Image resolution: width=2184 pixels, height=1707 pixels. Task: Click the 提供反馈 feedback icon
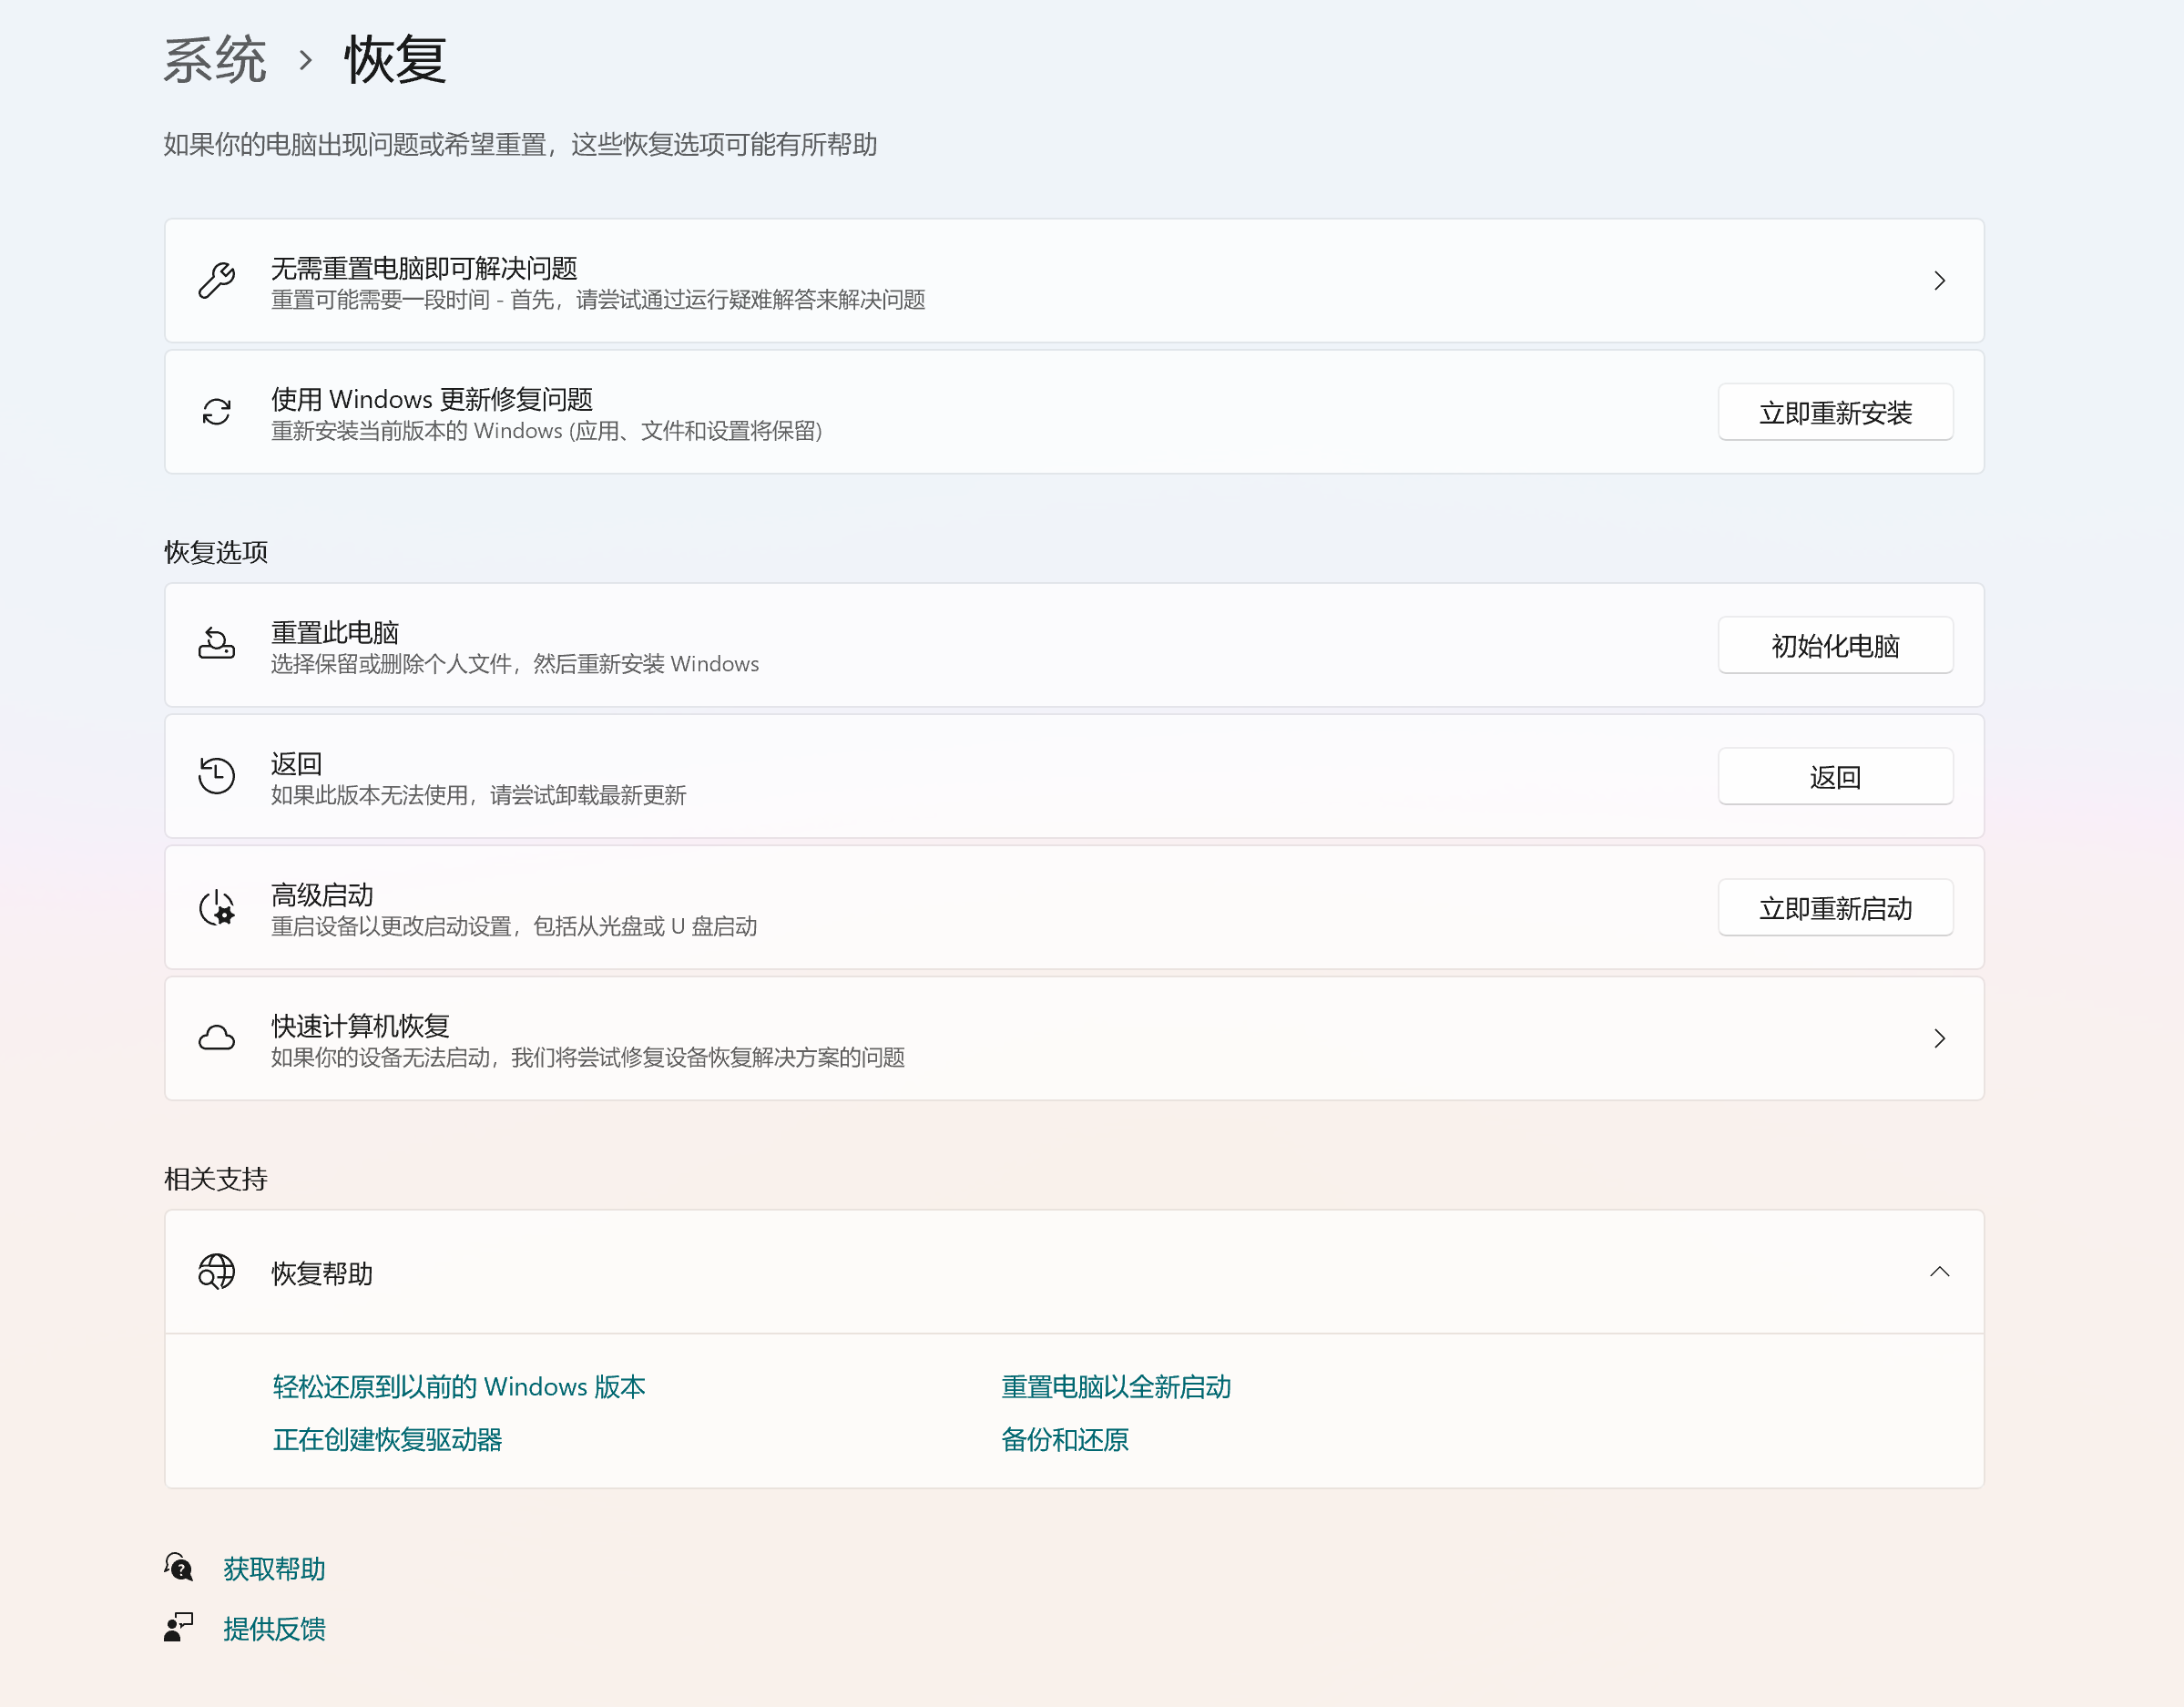pyautogui.click(x=179, y=1628)
